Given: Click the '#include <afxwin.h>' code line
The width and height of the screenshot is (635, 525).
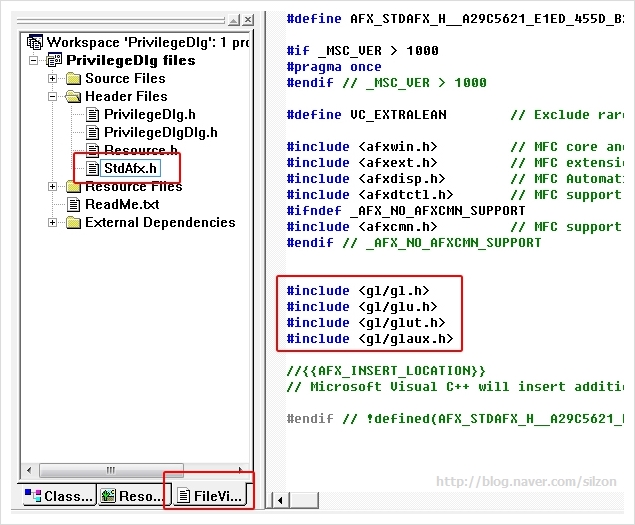Looking at the screenshot, I should [362, 147].
